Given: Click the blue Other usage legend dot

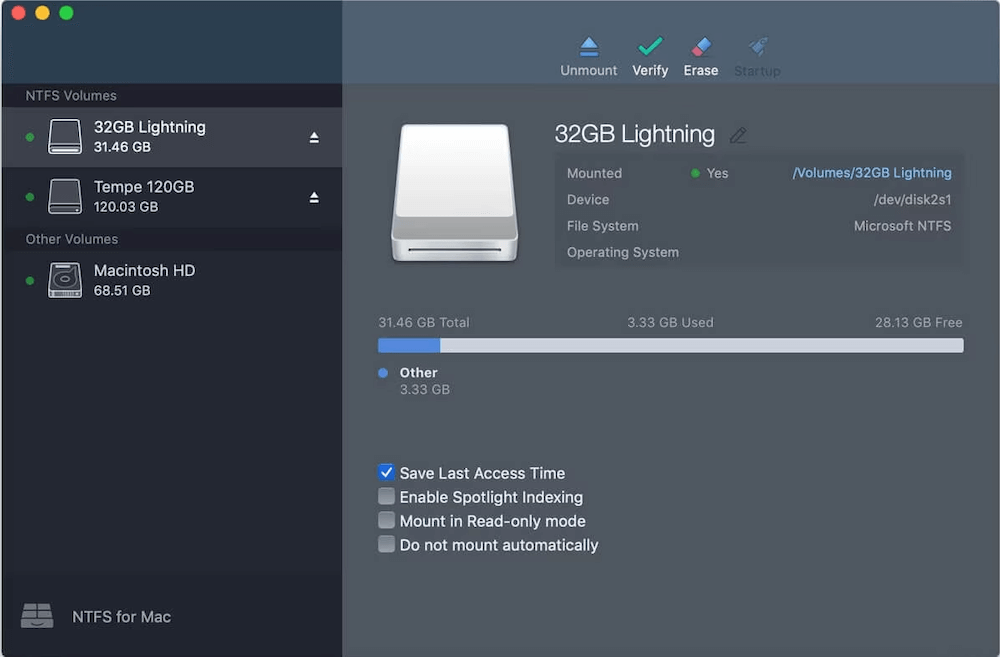Looking at the screenshot, I should coord(382,372).
